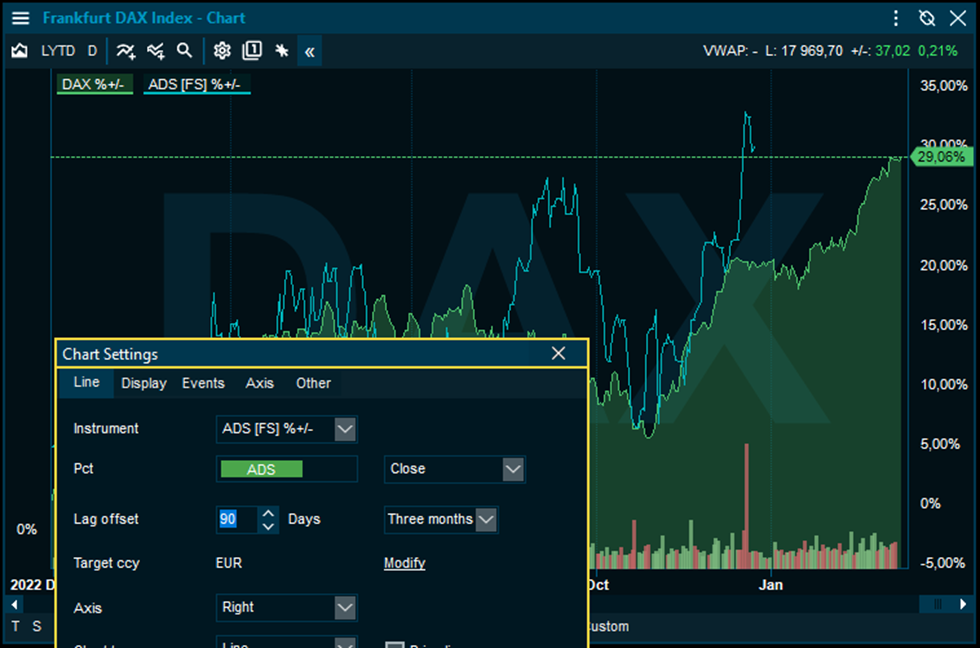Click the magnifying glass search icon
The image size is (980, 648).
[x=184, y=51]
